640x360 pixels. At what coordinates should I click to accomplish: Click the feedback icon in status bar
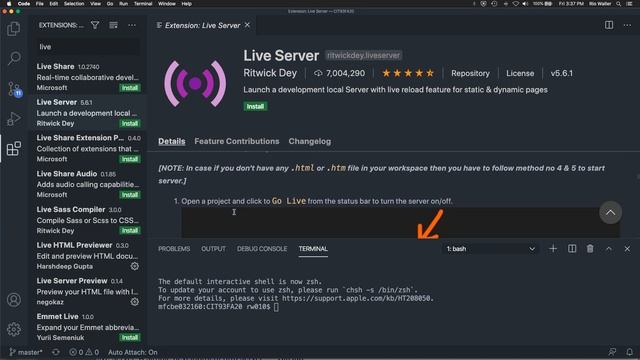pyautogui.click(x=612, y=352)
